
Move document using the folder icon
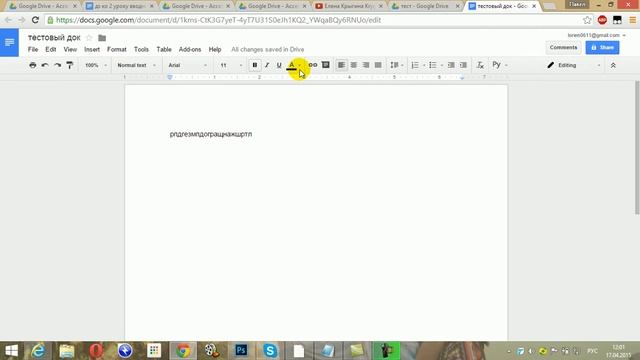[102, 38]
